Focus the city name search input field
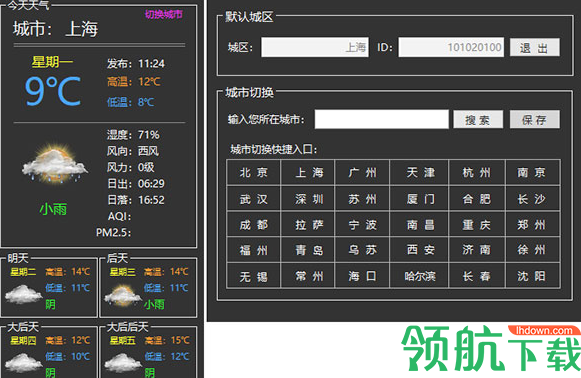This screenshot has width=581, height=378. coord(381,119)
